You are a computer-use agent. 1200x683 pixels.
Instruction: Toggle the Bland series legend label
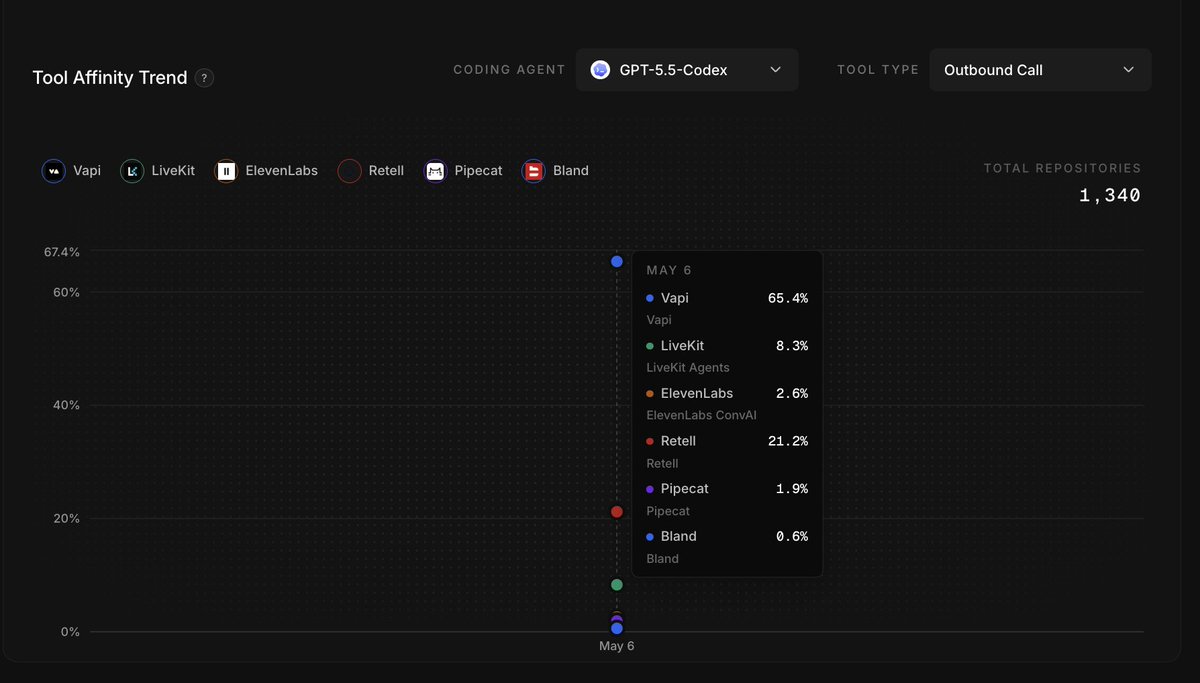point(571,171)
